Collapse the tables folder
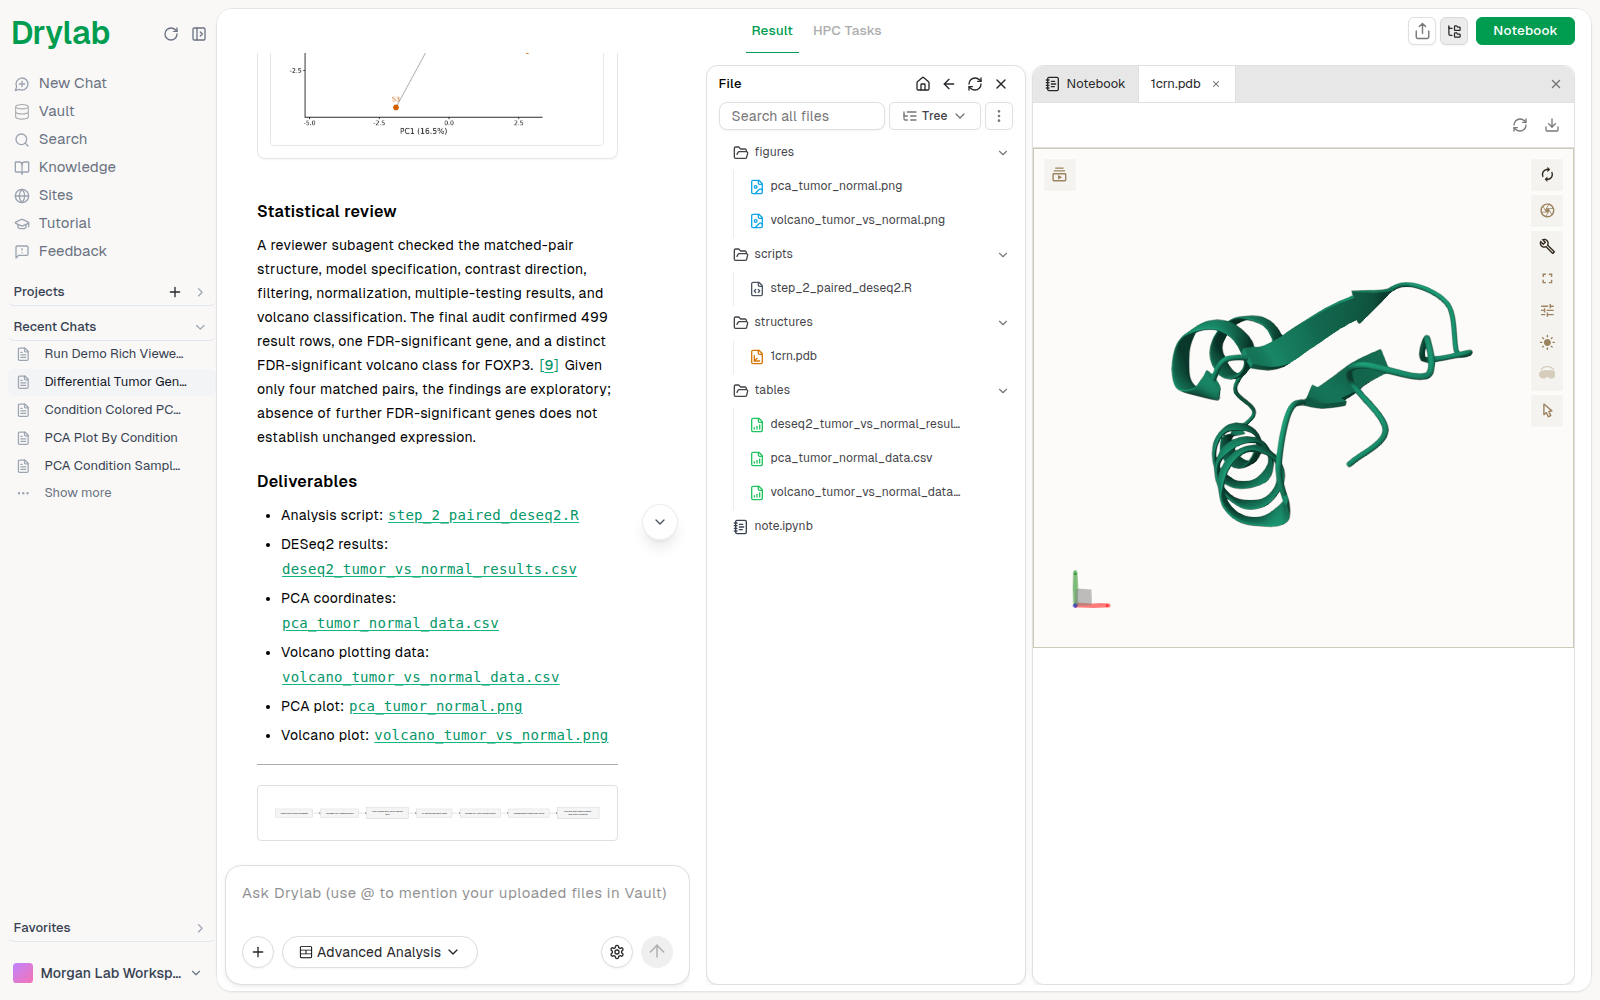1600x1000 pixels. point(1003,391)
